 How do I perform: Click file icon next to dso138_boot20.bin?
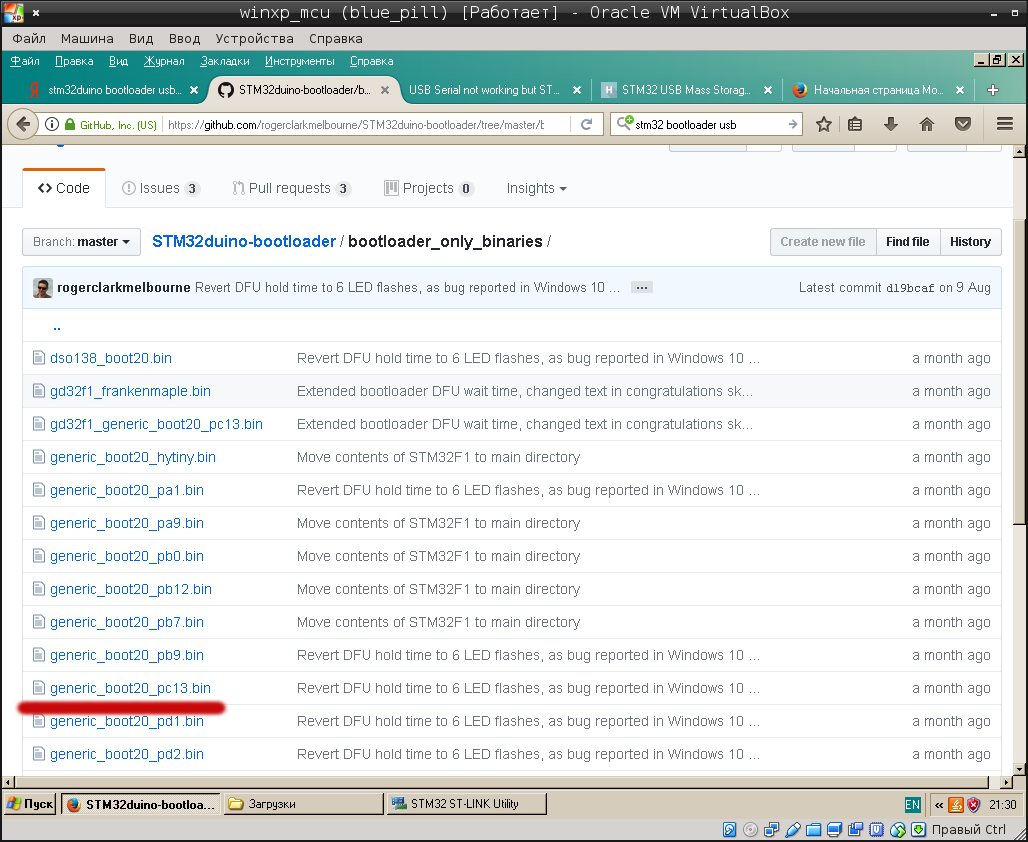pyautogui.click(x=39, y=358)
